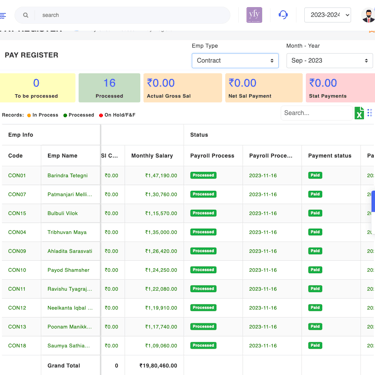This screenshot has height=375, width=375.
Task: Click the Paid badge in CON04 row
Action: coord(315,232)
